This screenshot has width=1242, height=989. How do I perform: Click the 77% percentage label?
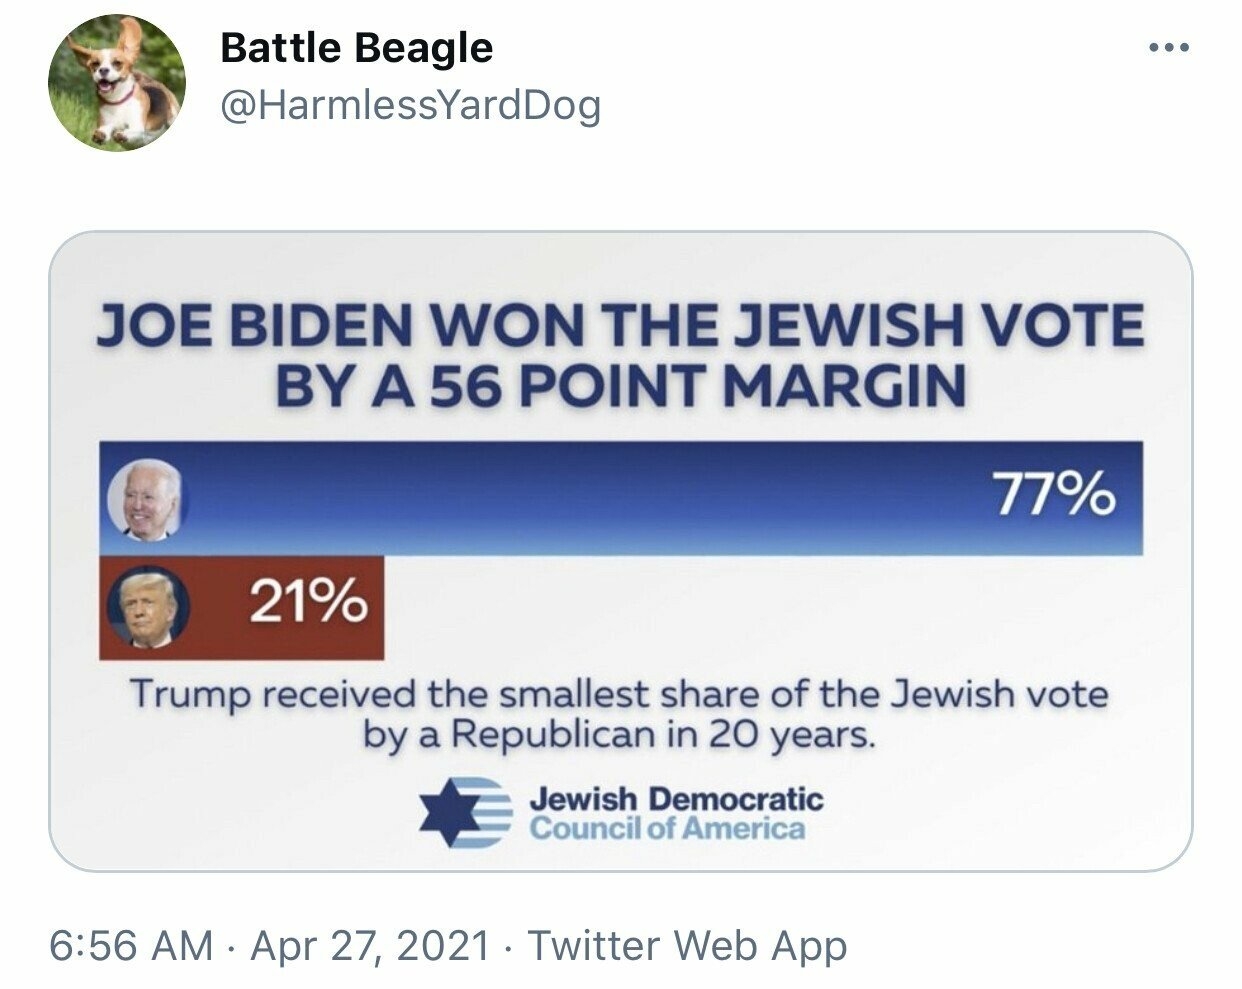tap(1053, 495)
